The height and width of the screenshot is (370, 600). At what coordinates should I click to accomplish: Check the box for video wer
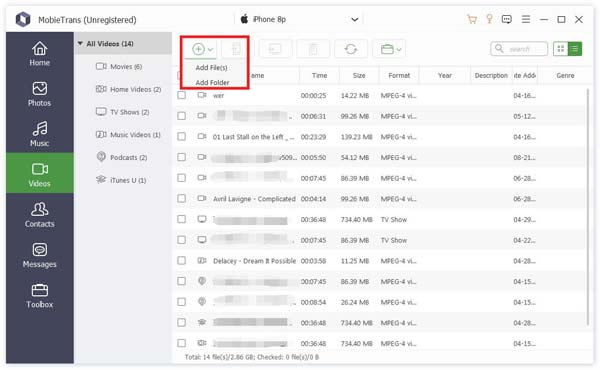coord(181,95)
